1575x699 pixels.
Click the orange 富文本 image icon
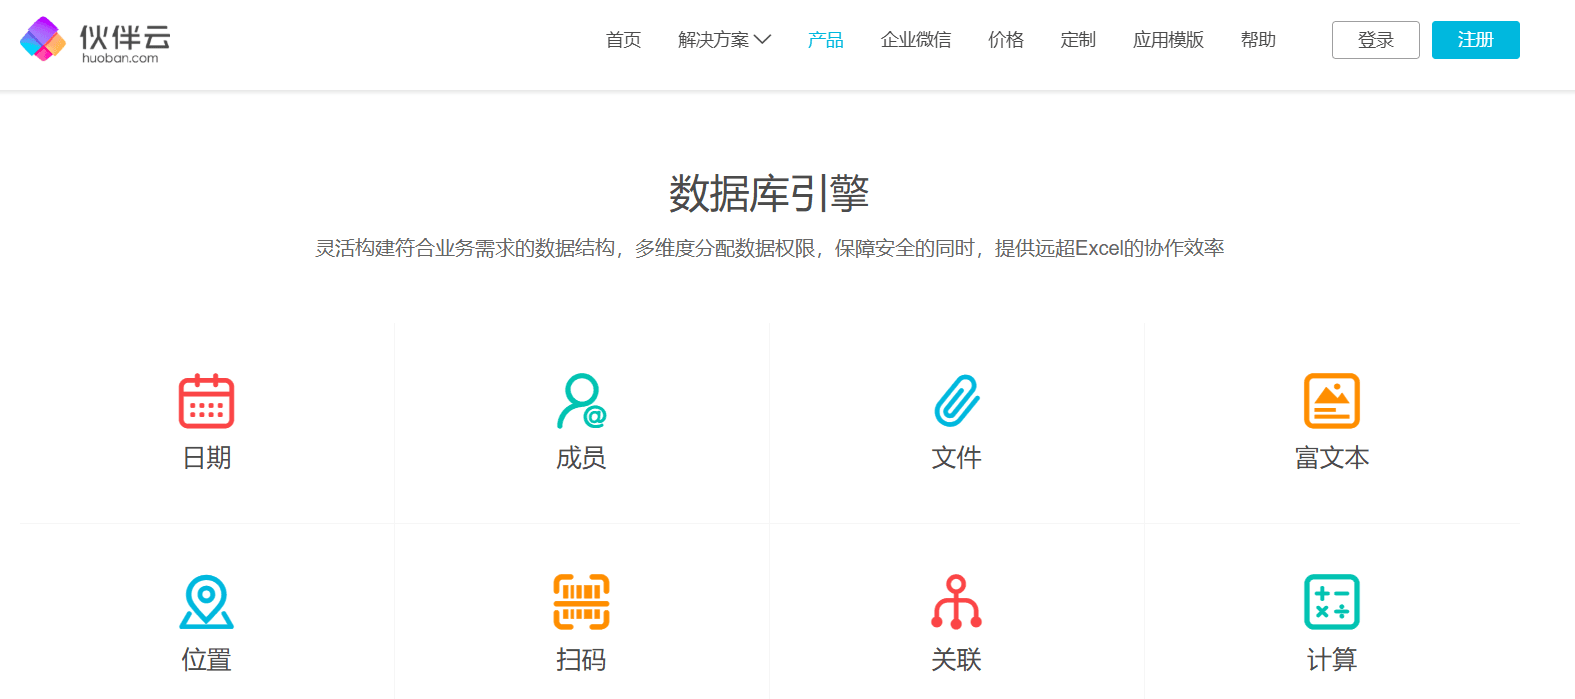1332,401
